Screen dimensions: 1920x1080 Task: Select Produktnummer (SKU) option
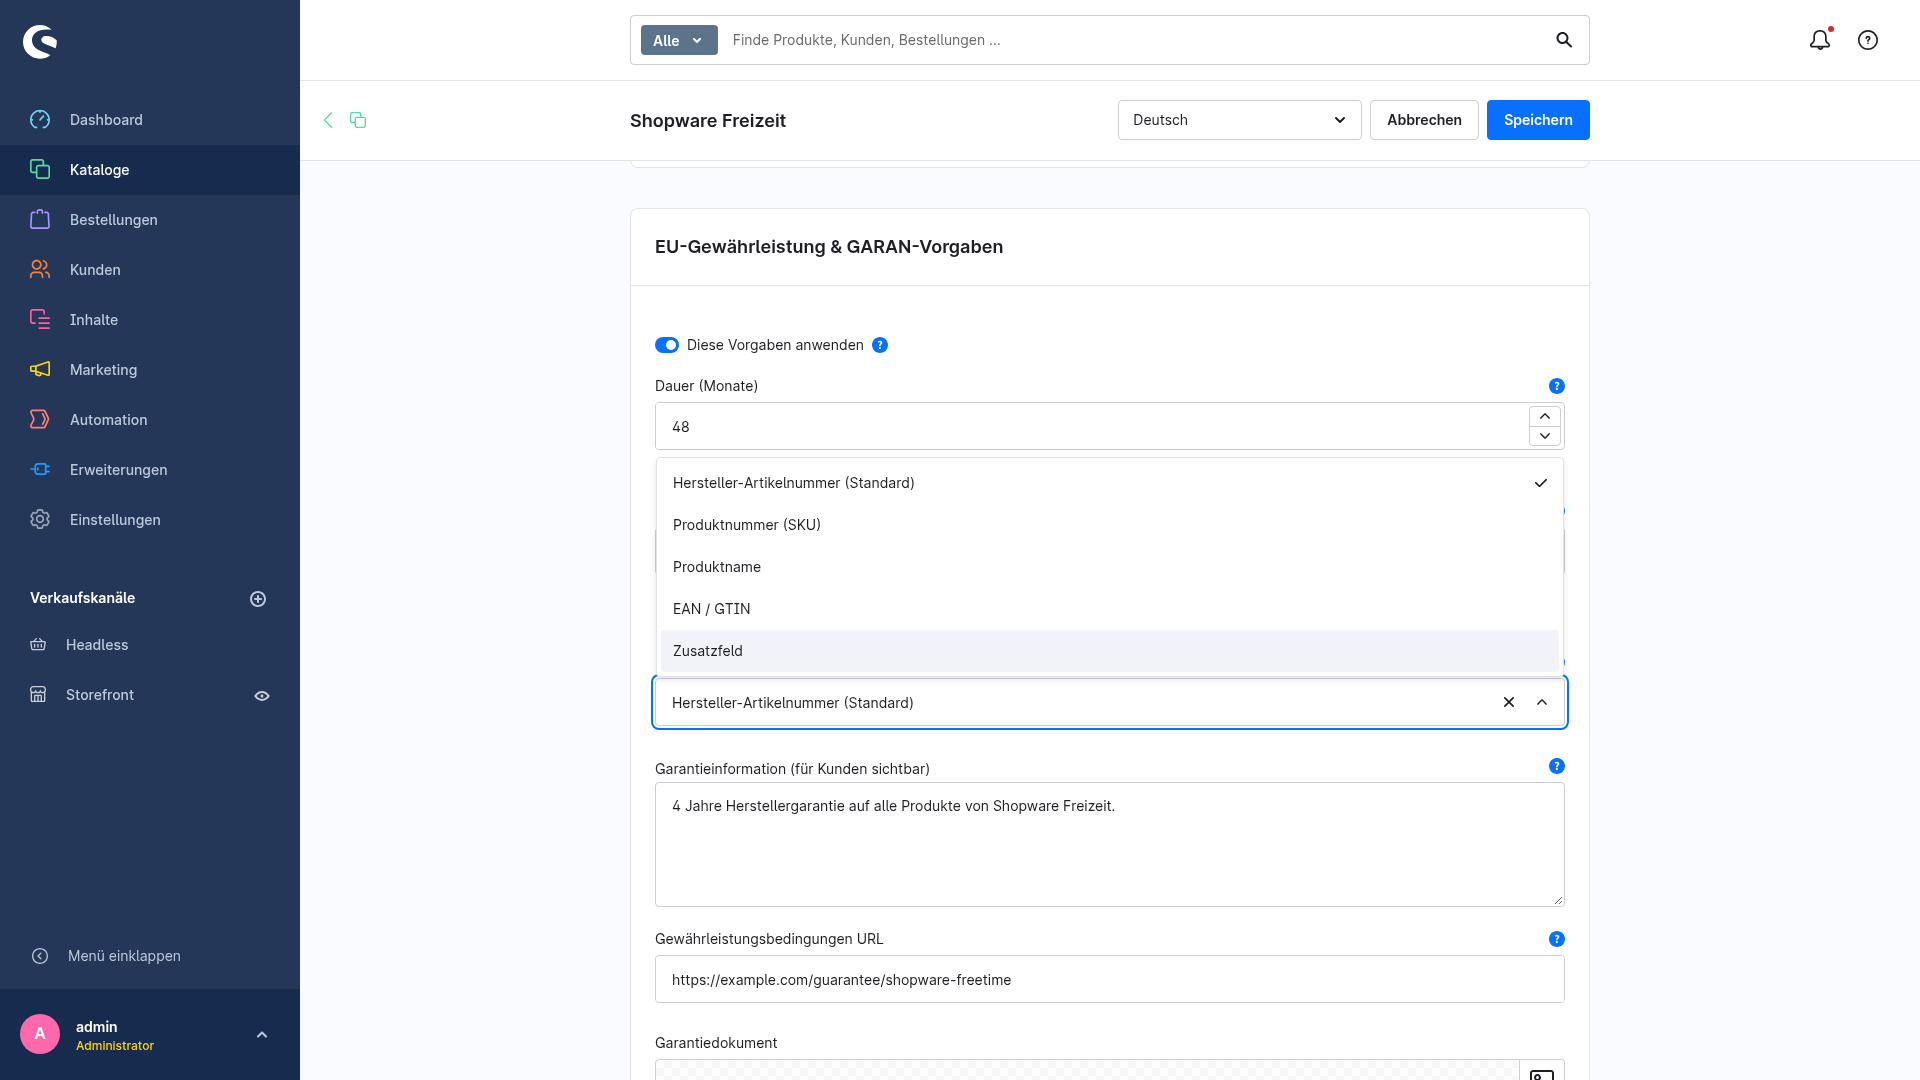tap(1110, 525)
